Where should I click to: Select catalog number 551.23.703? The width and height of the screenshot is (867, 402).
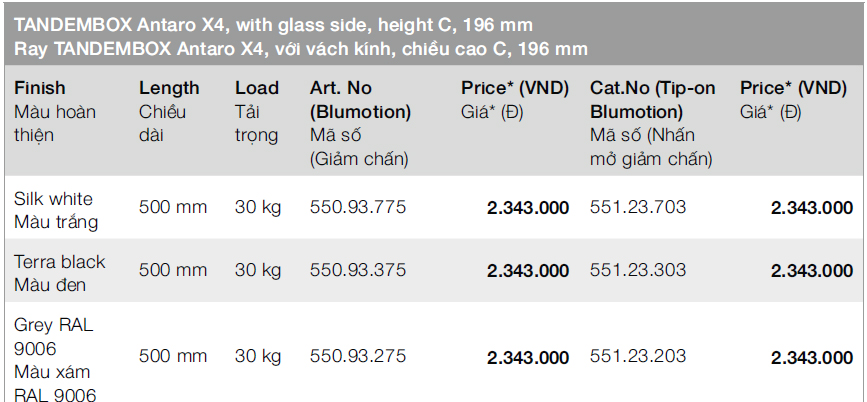point(638,208)
